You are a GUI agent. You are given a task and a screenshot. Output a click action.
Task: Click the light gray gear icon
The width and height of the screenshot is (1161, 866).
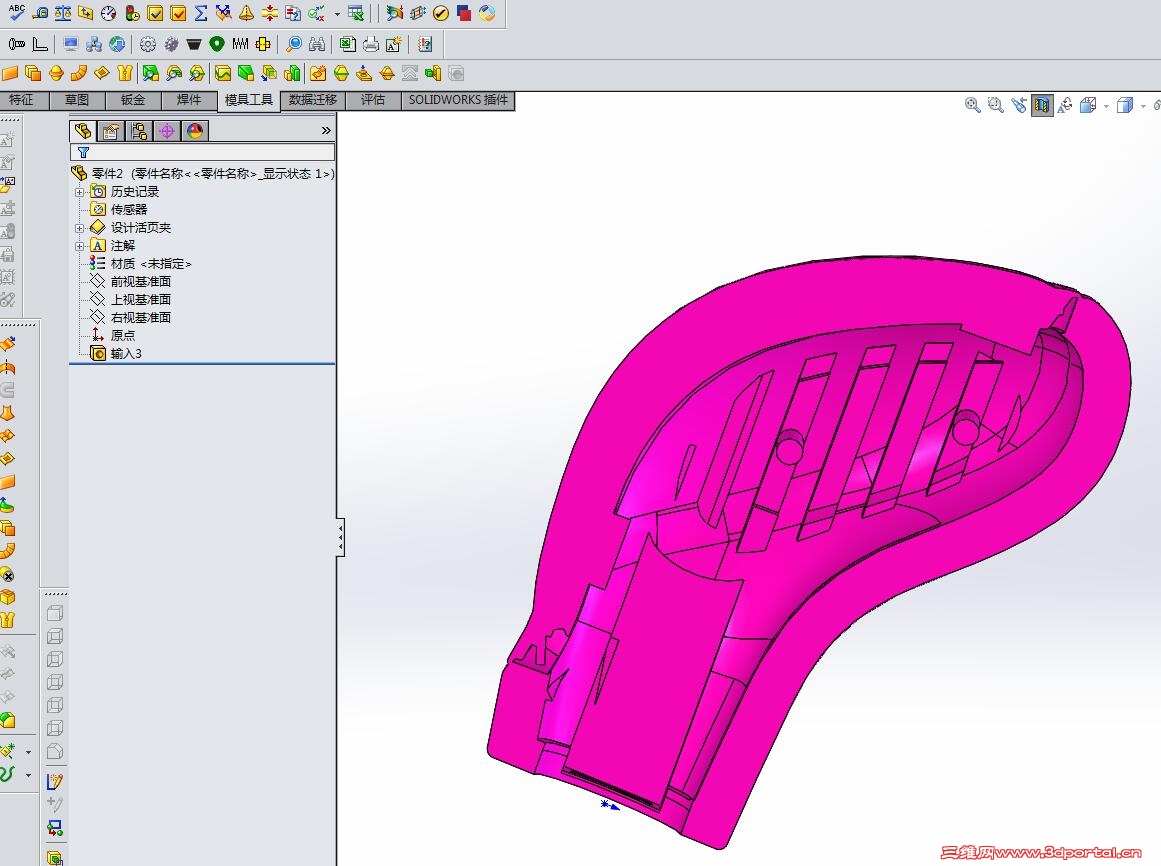pyautogui.click(x=148, y=44)
